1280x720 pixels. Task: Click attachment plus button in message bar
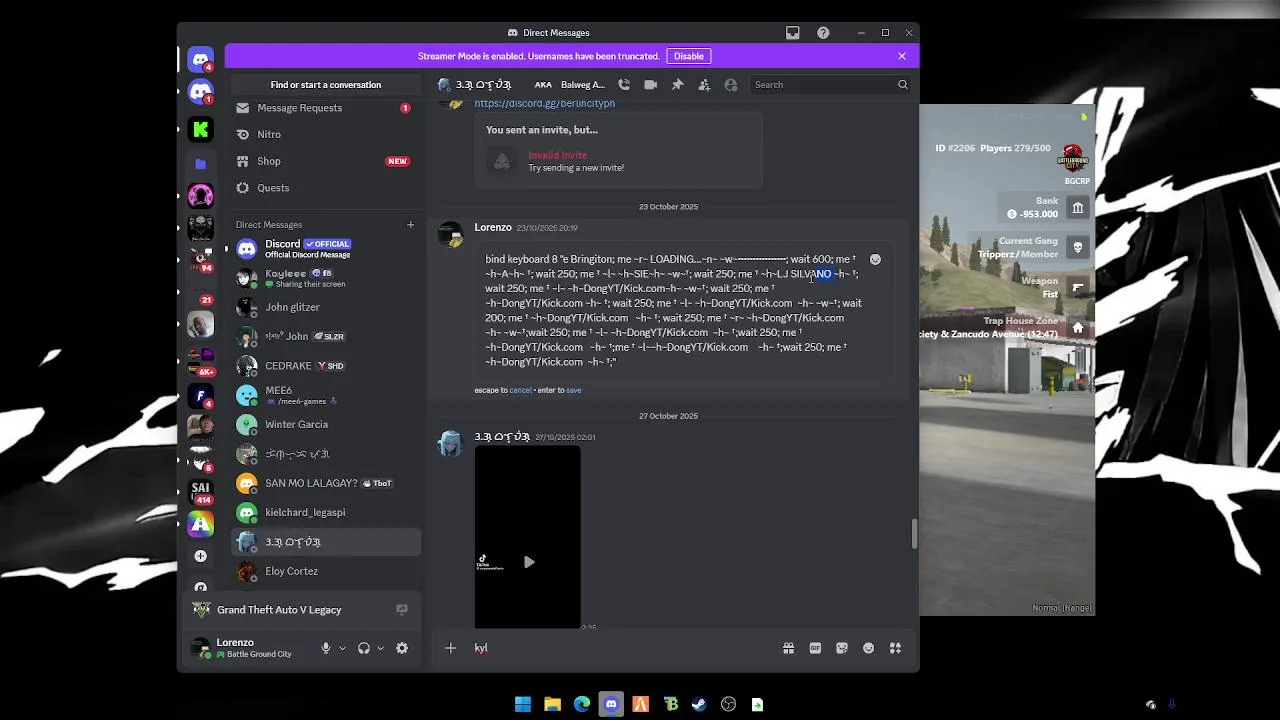tap(450, 648)
